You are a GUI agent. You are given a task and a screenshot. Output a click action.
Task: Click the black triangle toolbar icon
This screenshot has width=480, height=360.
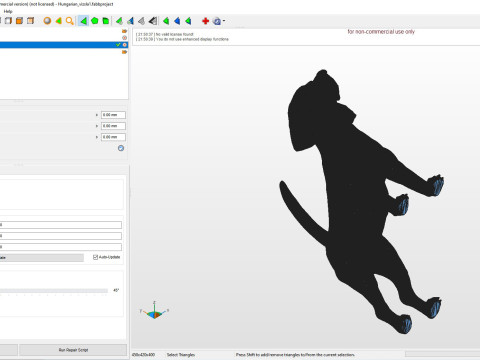(x=153, y=21)
